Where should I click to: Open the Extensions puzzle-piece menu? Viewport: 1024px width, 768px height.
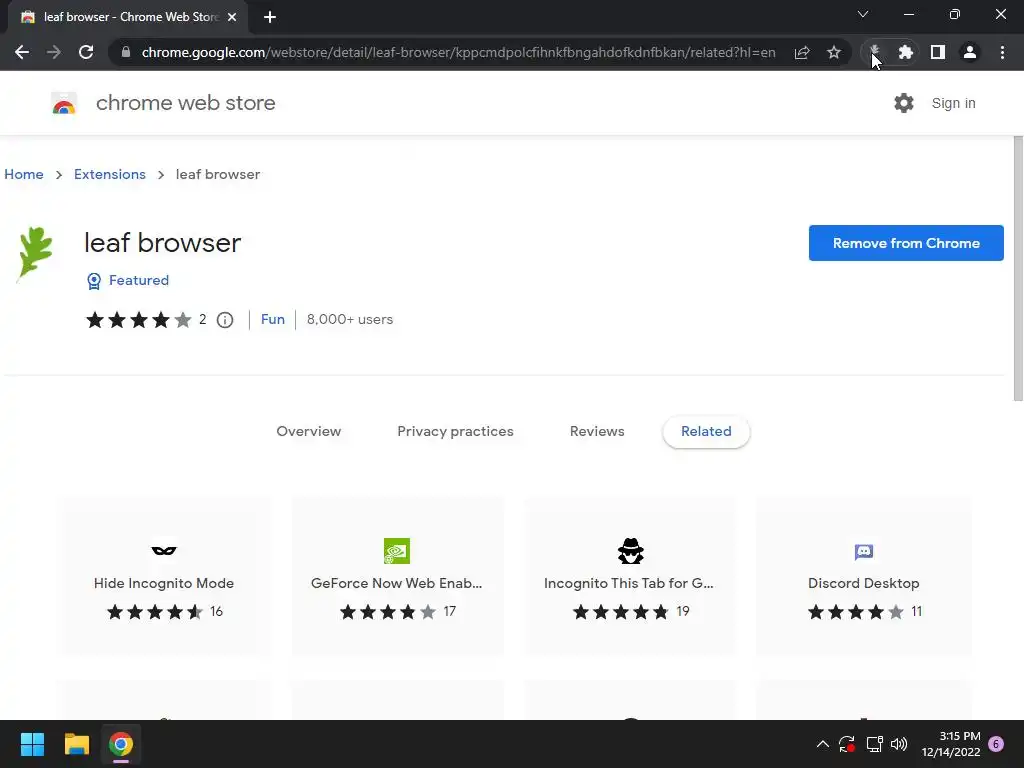point(905,52)
